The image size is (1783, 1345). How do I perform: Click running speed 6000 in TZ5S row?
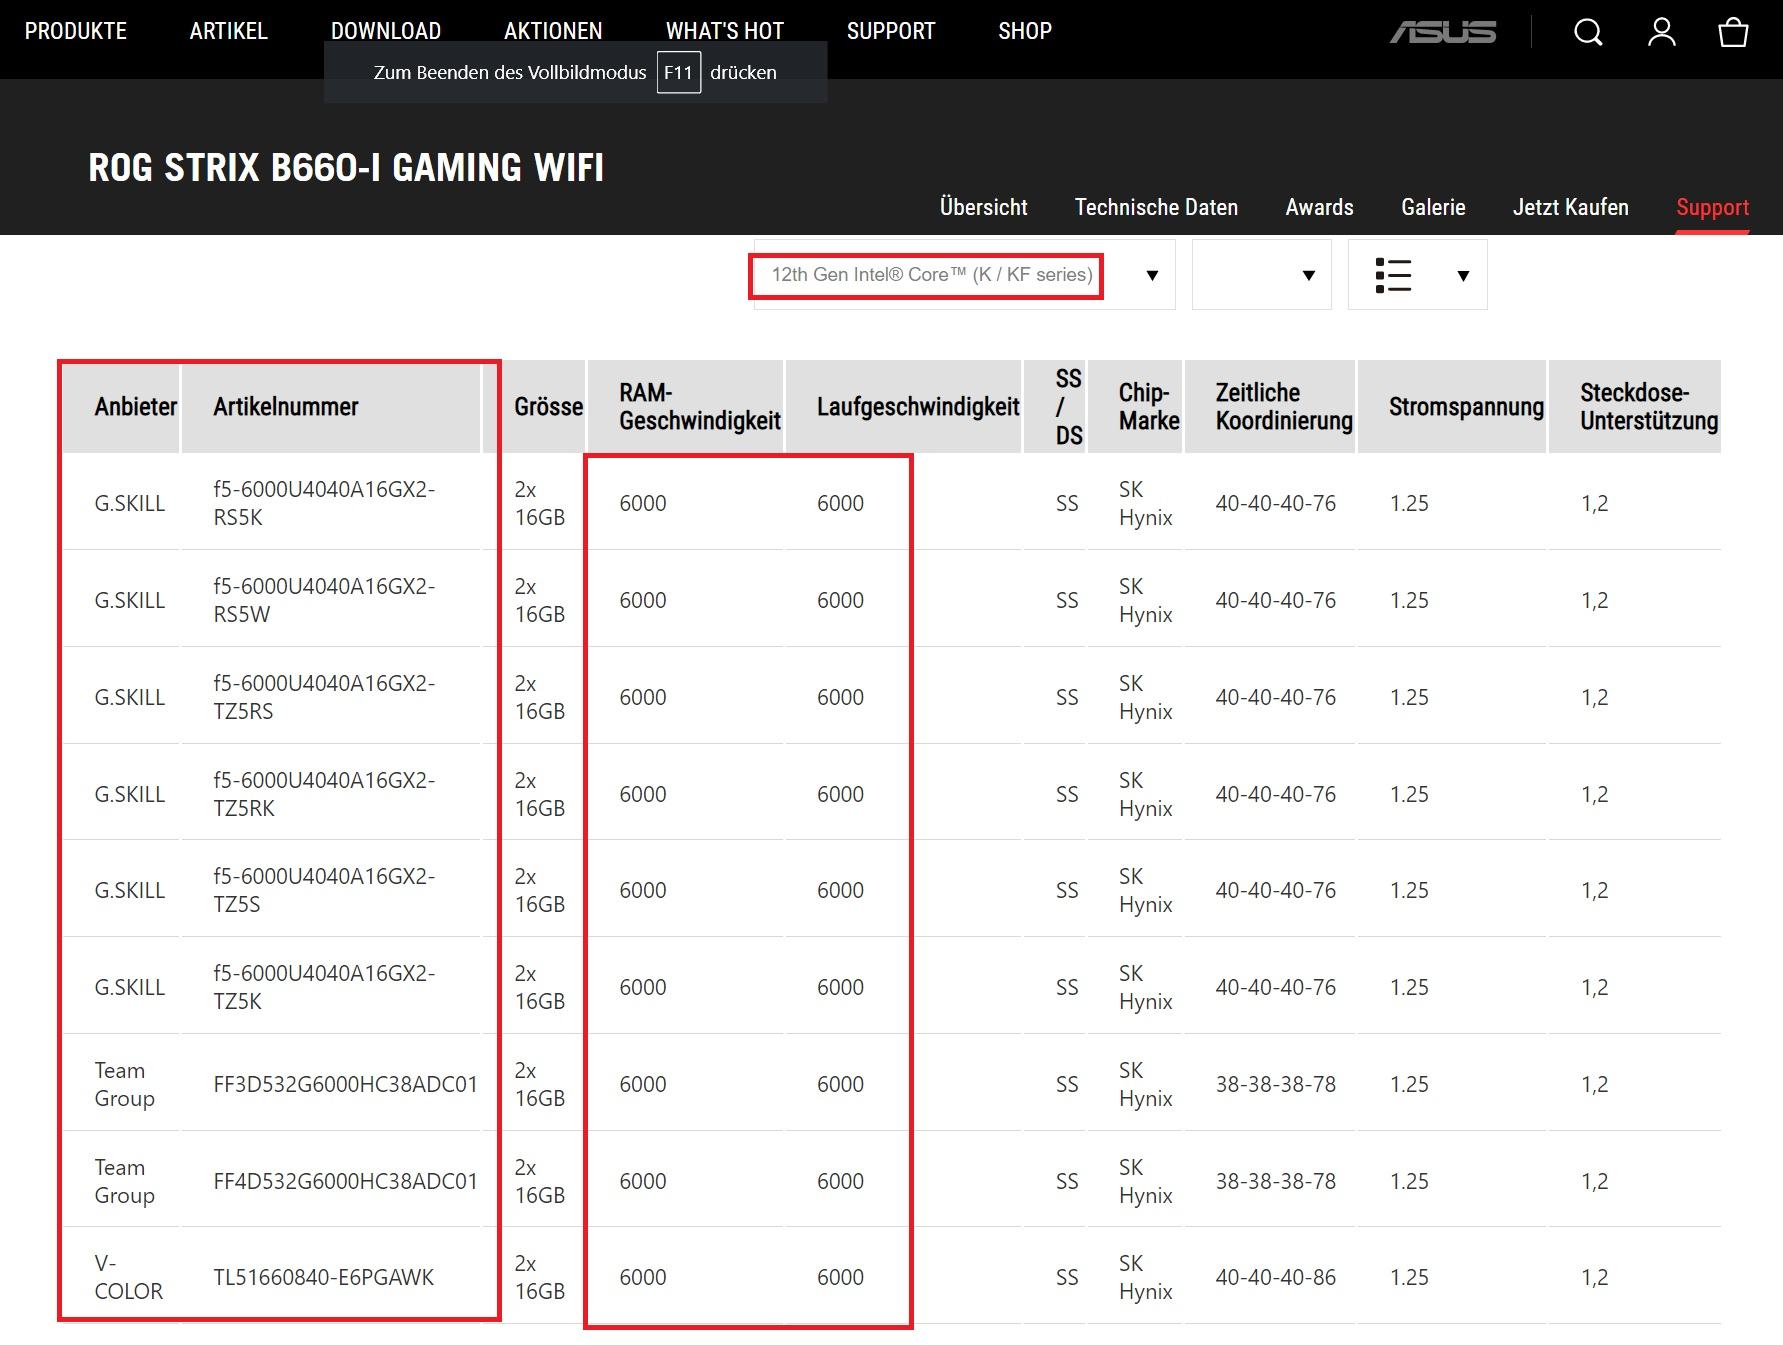(x=840, y=890)
